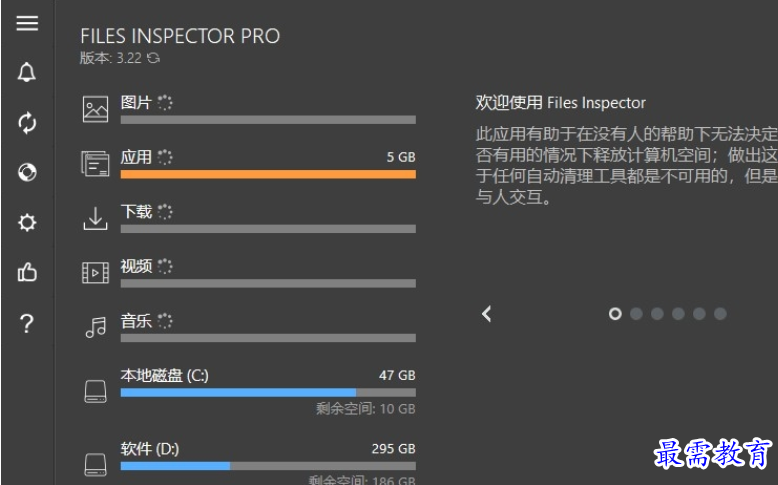Select the 音乐 music category
This screenshot has width=778, height=485.
pos(249,328)
